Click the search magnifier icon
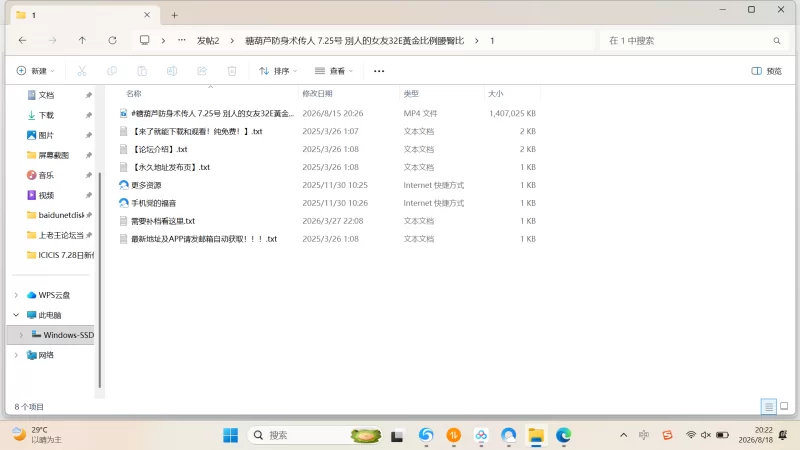800x450 pixels. (777, 41)
